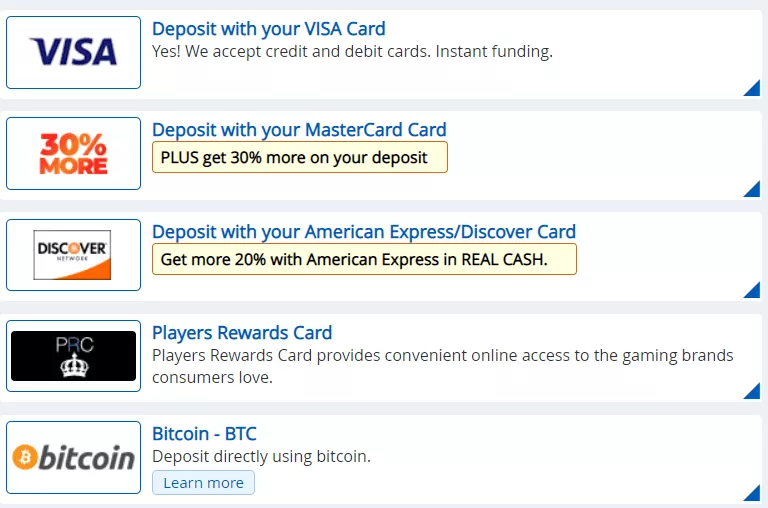Click the PLUS get 30% more promo badge
768x508 pixels.
(x=299, y=157)
